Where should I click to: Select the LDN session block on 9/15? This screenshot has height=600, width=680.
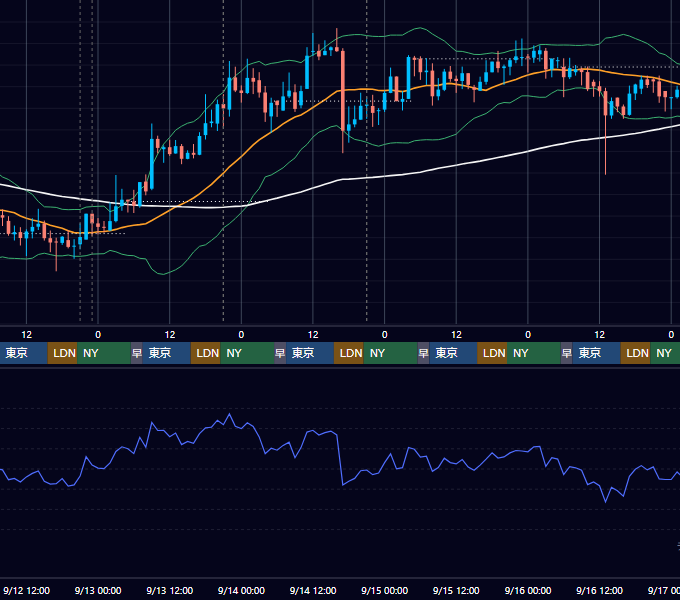pyautogui.click(x=492, y=353)
